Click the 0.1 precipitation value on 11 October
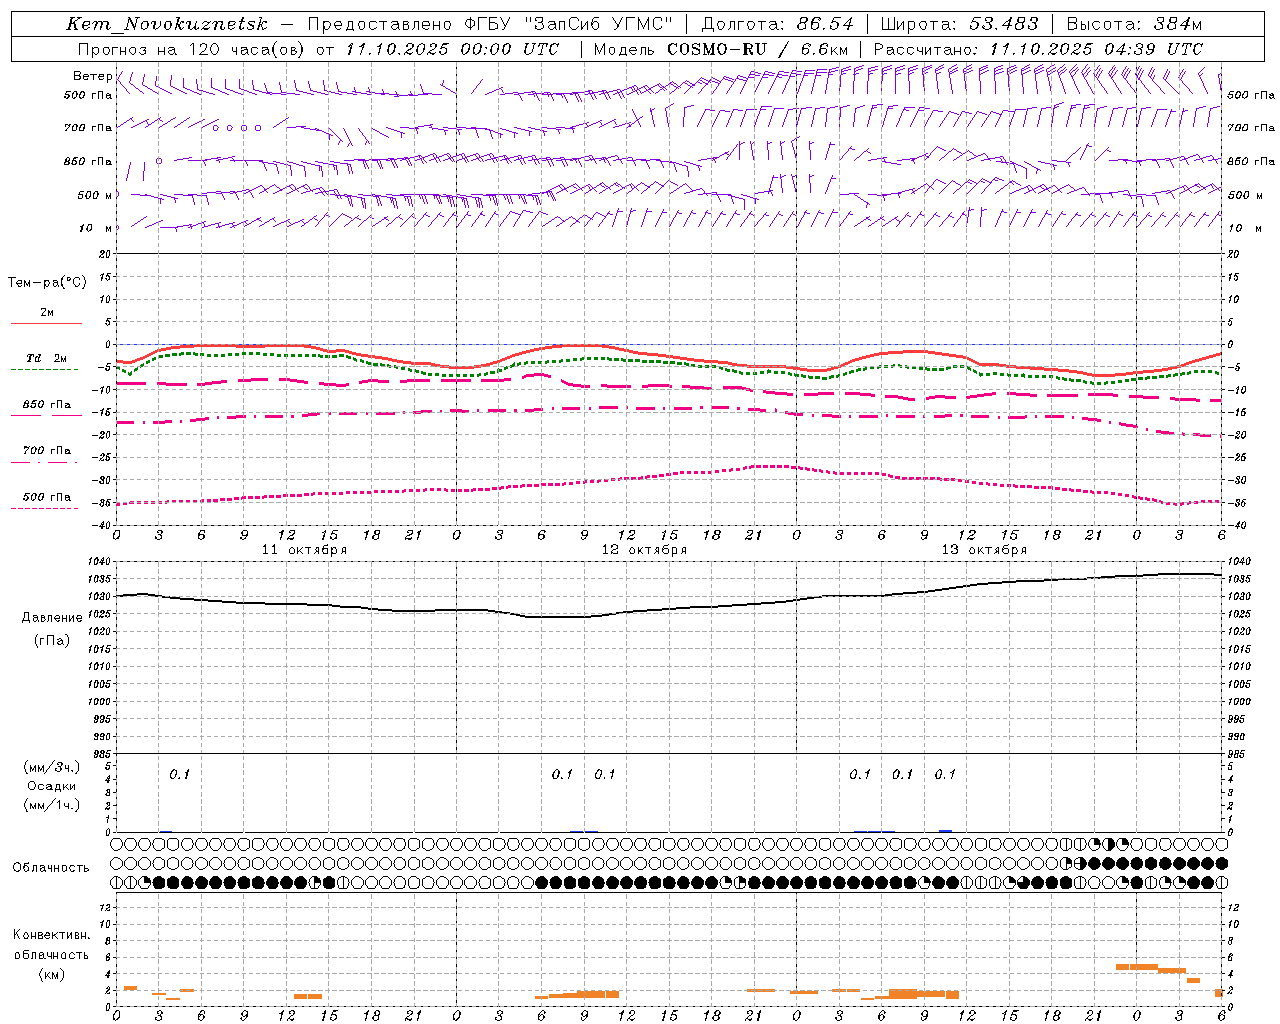Screen dimensions: 1280x1024 coord(179,774)
